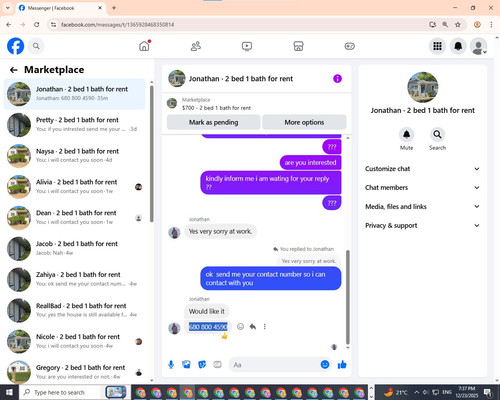Reload the browser page
This screenshot has width=500, height=400.
click(37, 25)
